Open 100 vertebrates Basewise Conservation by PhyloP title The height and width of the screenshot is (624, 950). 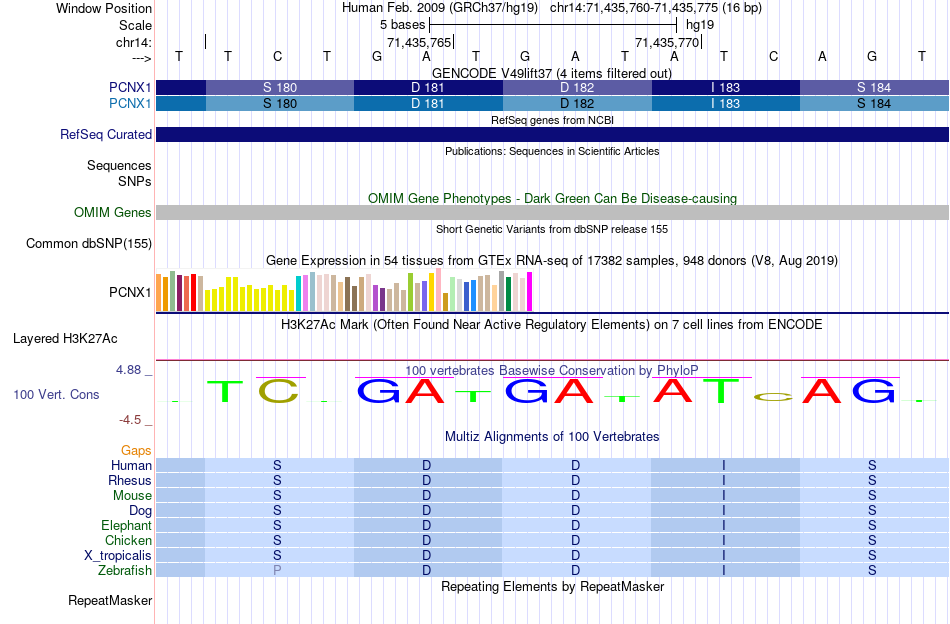pyautogui.click(x=552, y=370)
